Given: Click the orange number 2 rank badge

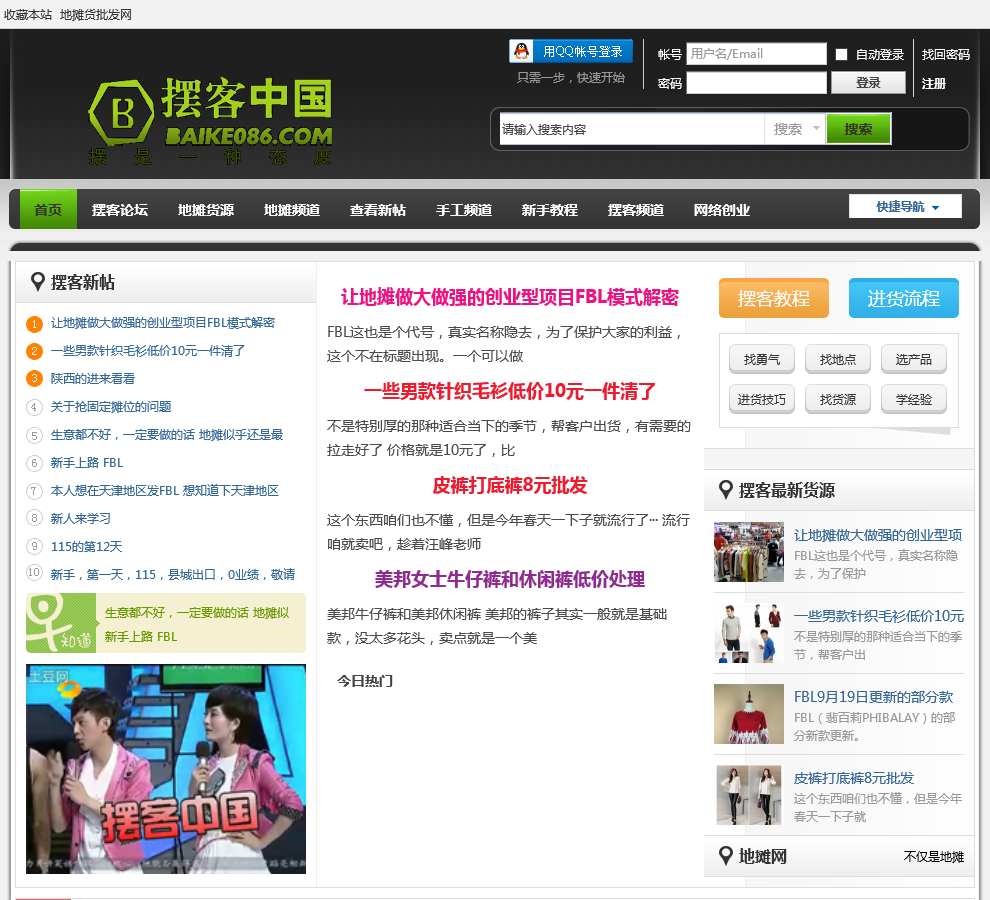Looking at the screenshot, I should tap(34, 351).
